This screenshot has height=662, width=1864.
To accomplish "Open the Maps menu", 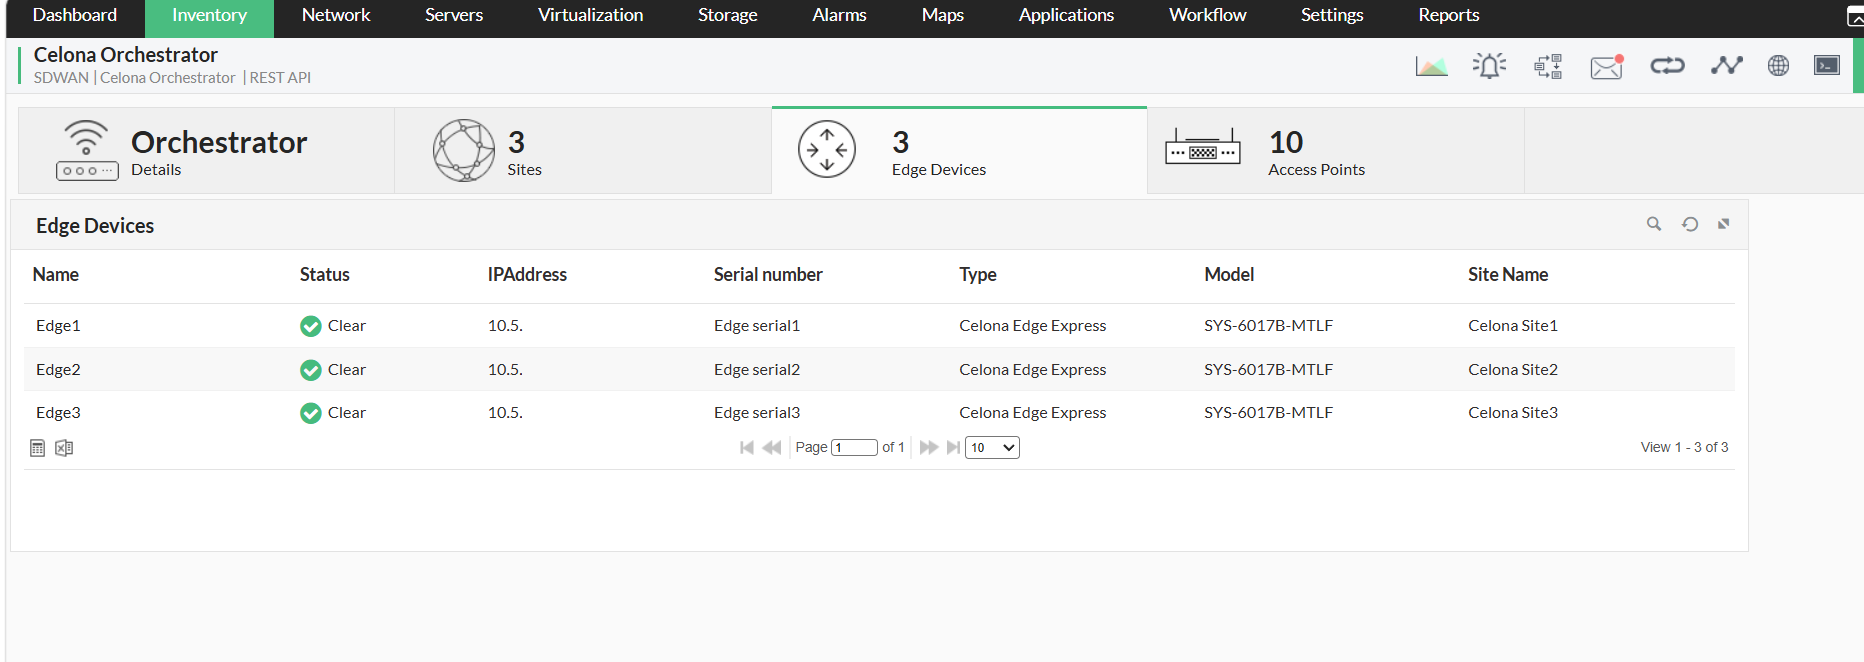I will pos(943,15).
